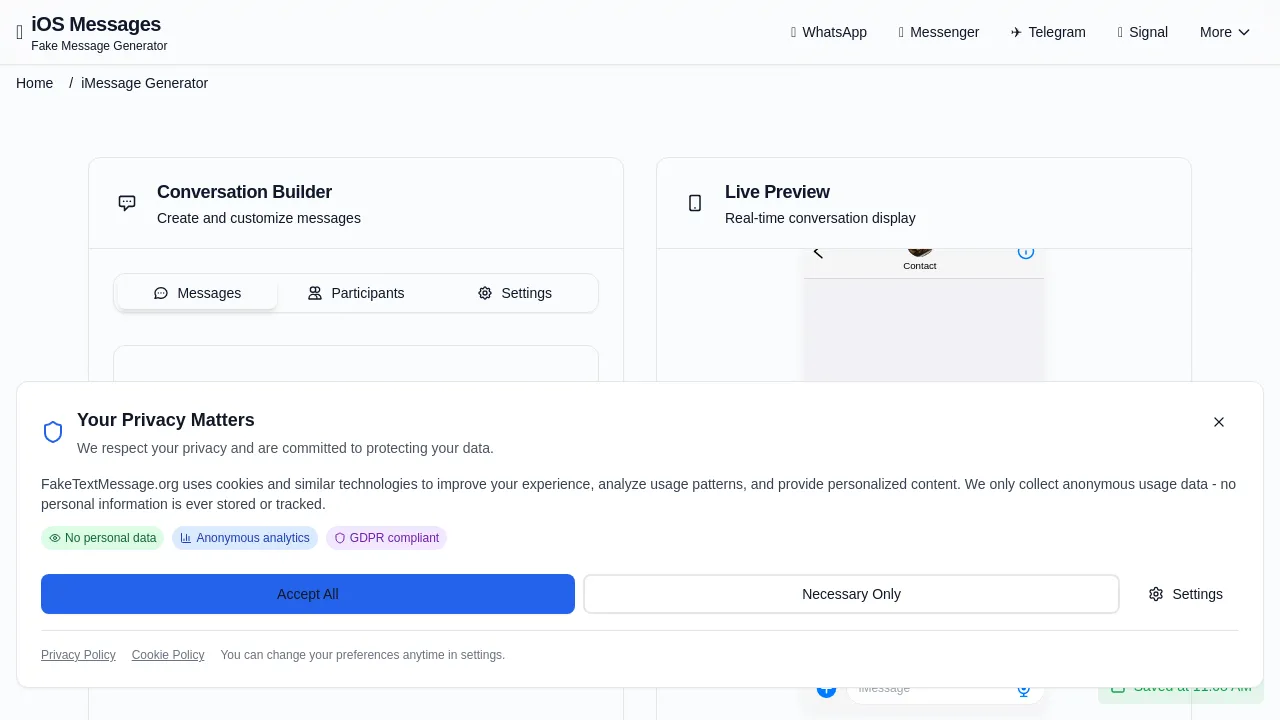The image size is (1280, 720).
Task: Go to the Telegram generator
Action: tap(1048, 32)
